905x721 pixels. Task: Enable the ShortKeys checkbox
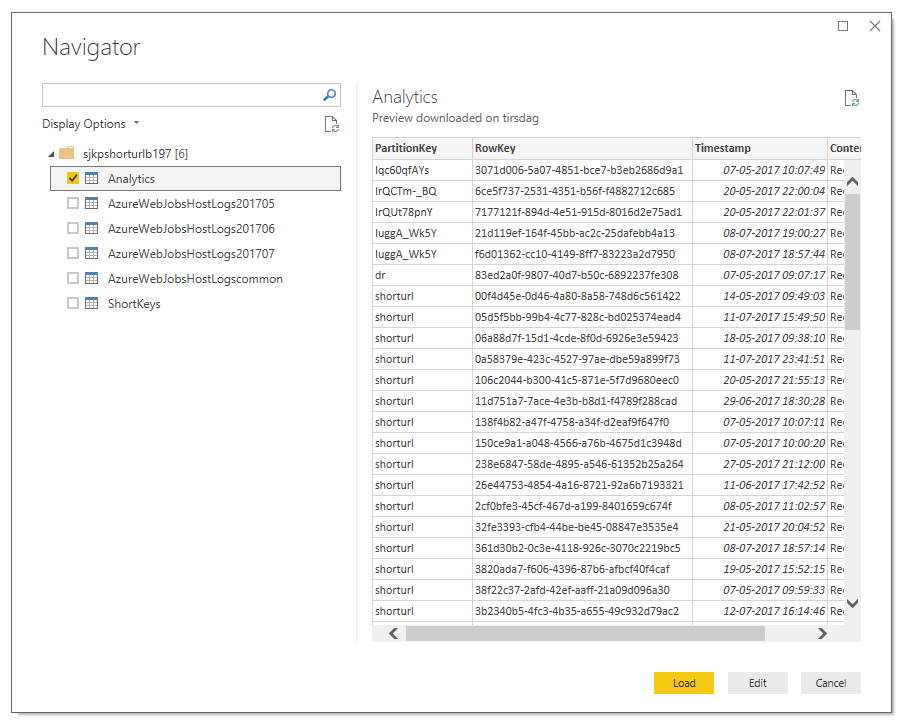[x=73, y=304]
